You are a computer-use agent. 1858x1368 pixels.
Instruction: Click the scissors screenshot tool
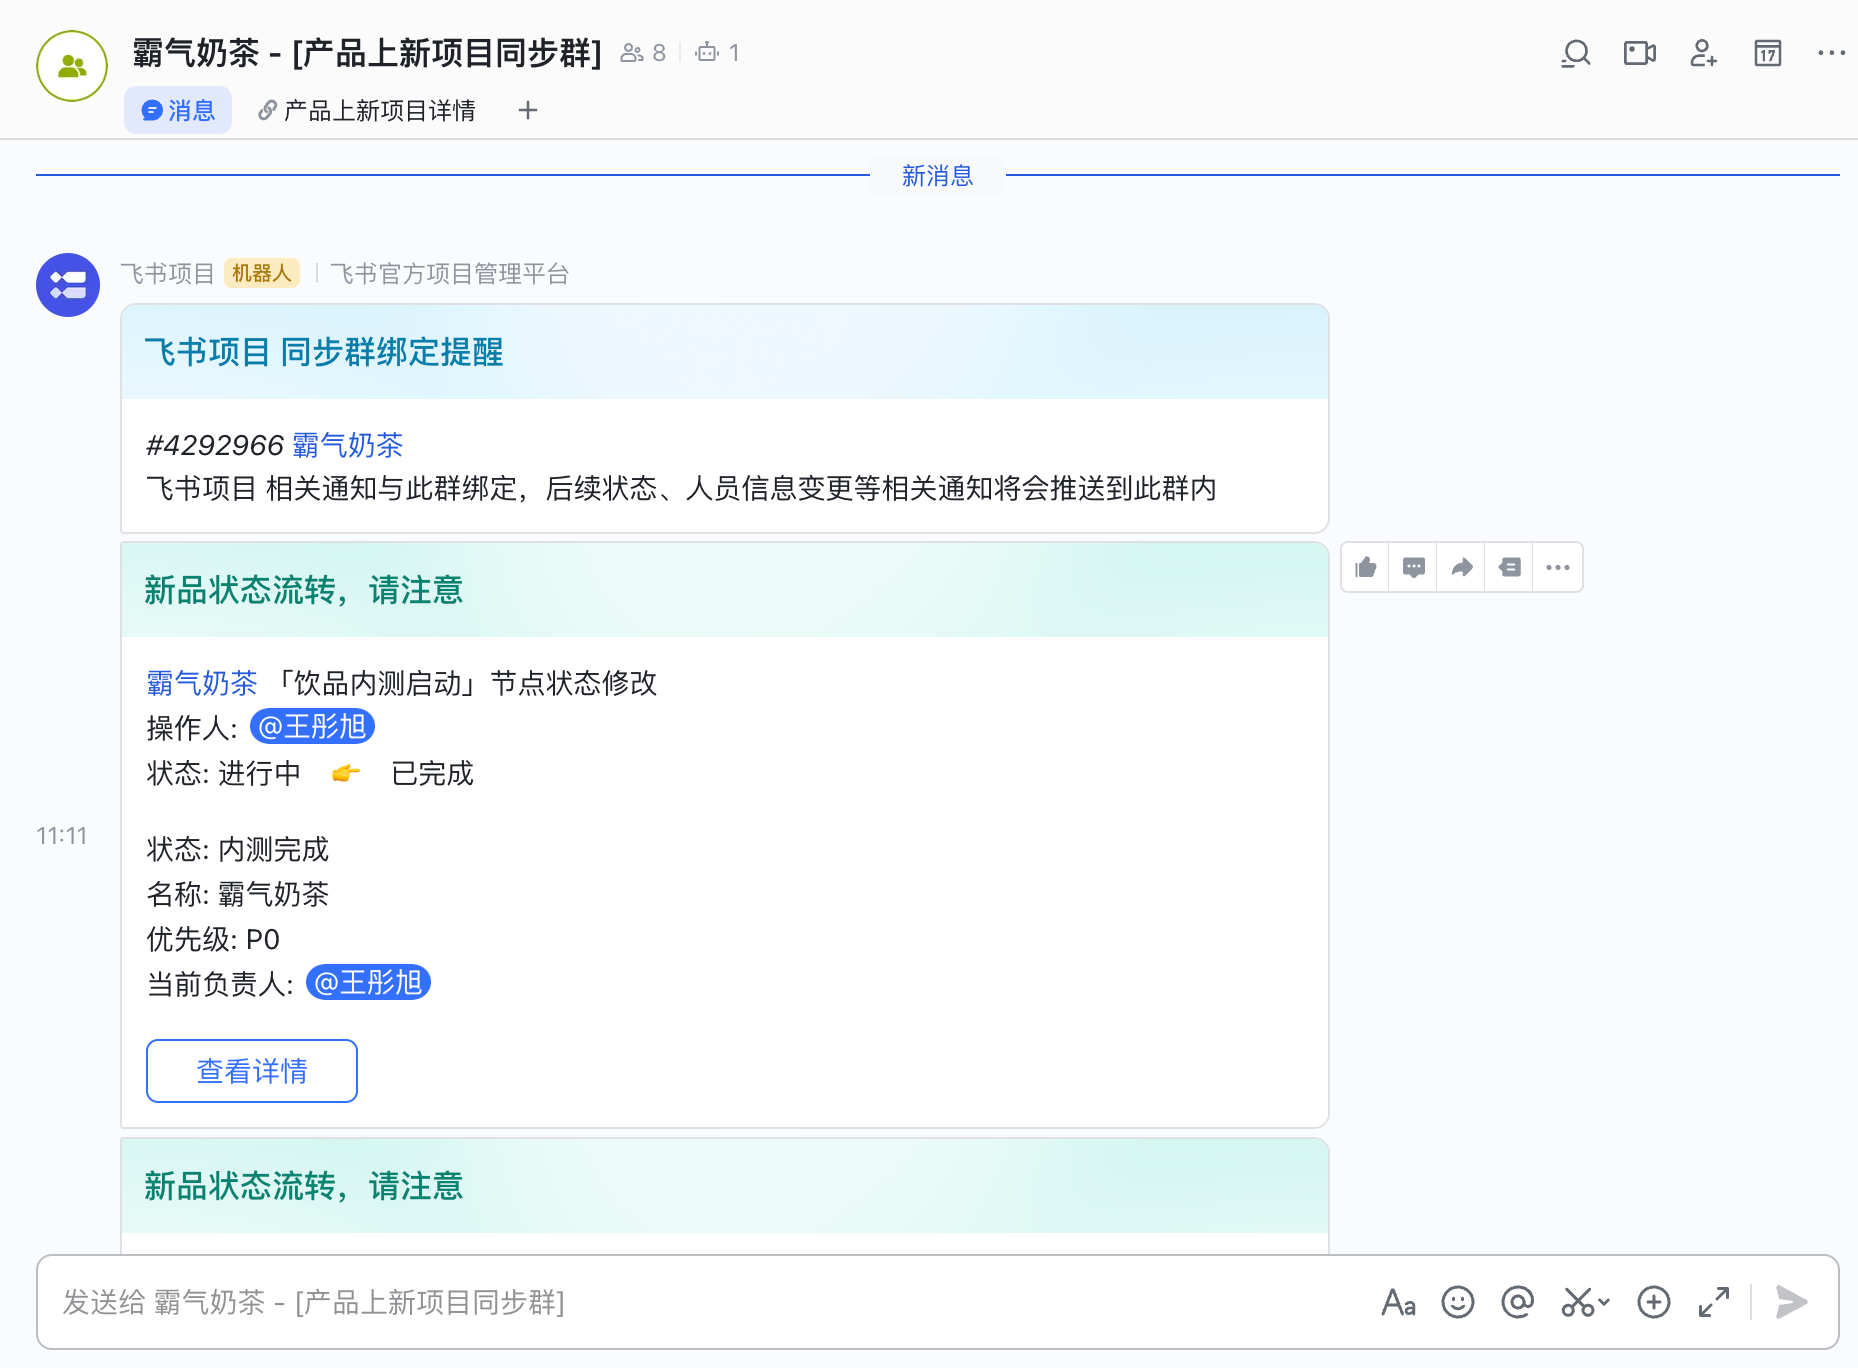pyautogui.click(x=1577, y=1302)
